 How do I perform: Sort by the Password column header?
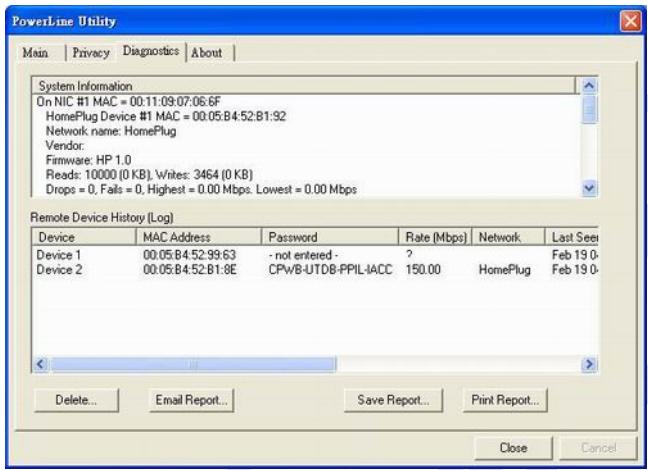330,237
